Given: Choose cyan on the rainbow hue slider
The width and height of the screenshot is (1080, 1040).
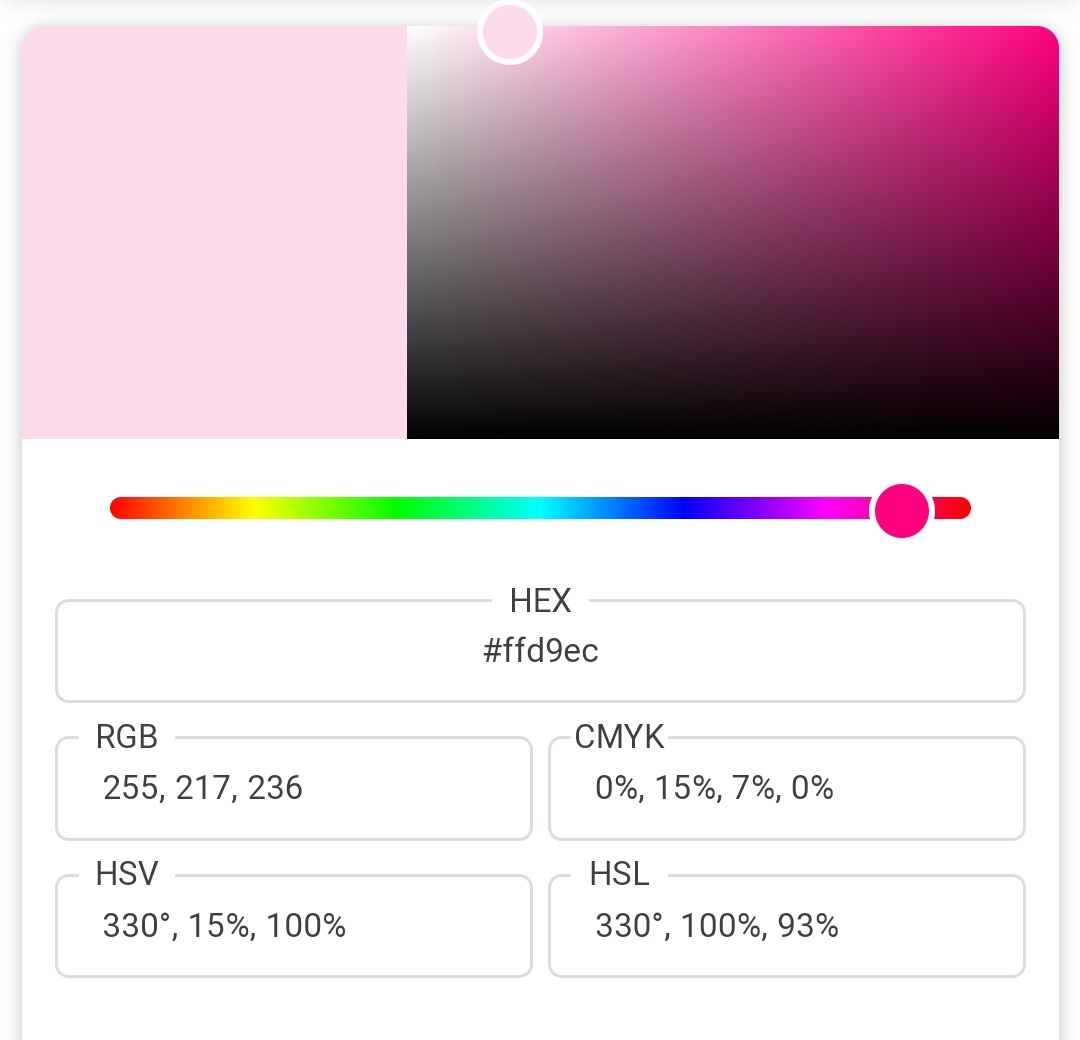Looking at the screenshot, I should pyautogui.click(x=540, y=509).
